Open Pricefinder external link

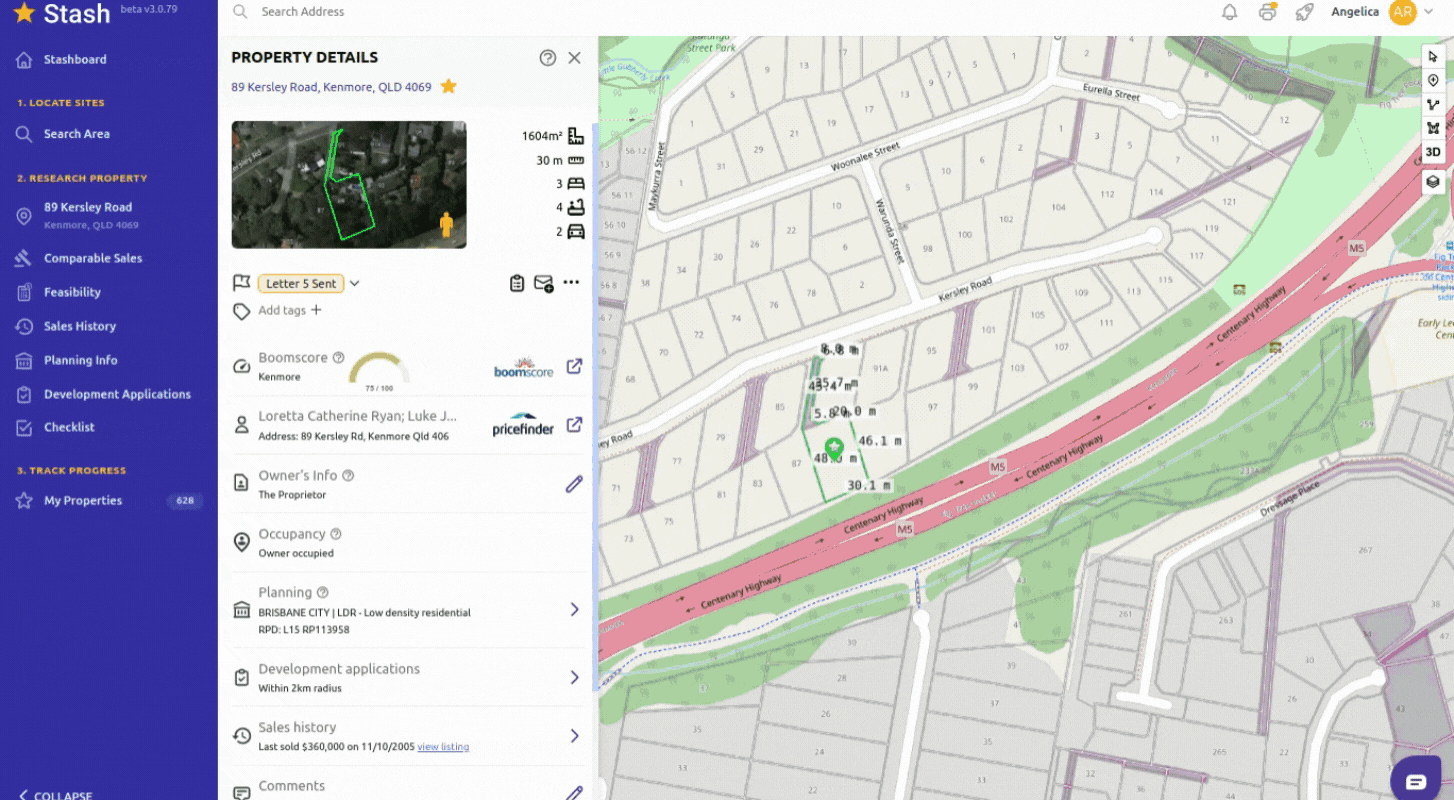click(x=574, y=424)
